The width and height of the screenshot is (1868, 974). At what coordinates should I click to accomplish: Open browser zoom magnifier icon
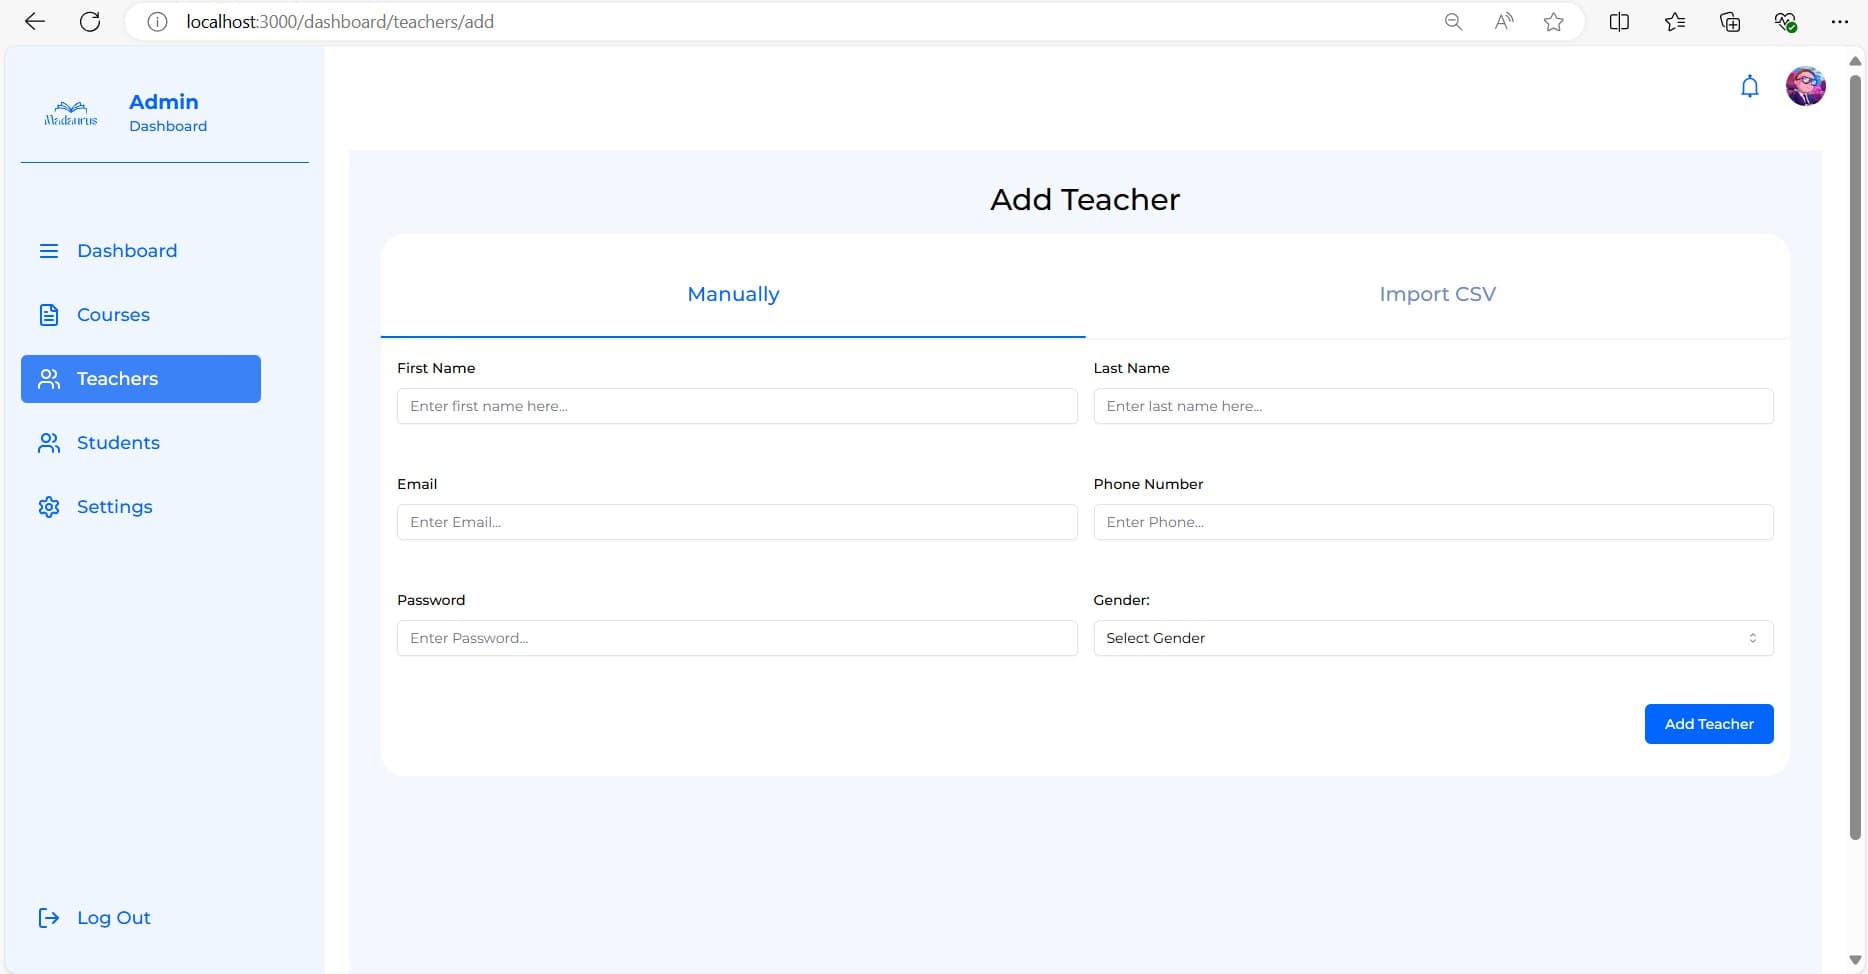point(1453,22)
